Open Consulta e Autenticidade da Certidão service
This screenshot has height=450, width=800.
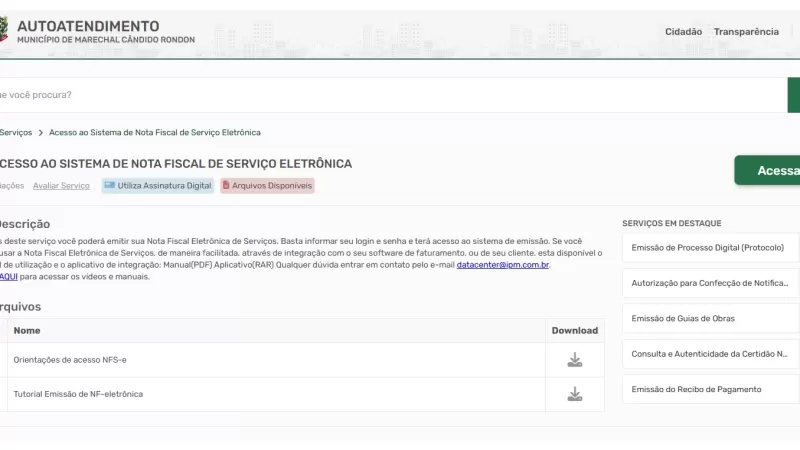click(710, 354)
